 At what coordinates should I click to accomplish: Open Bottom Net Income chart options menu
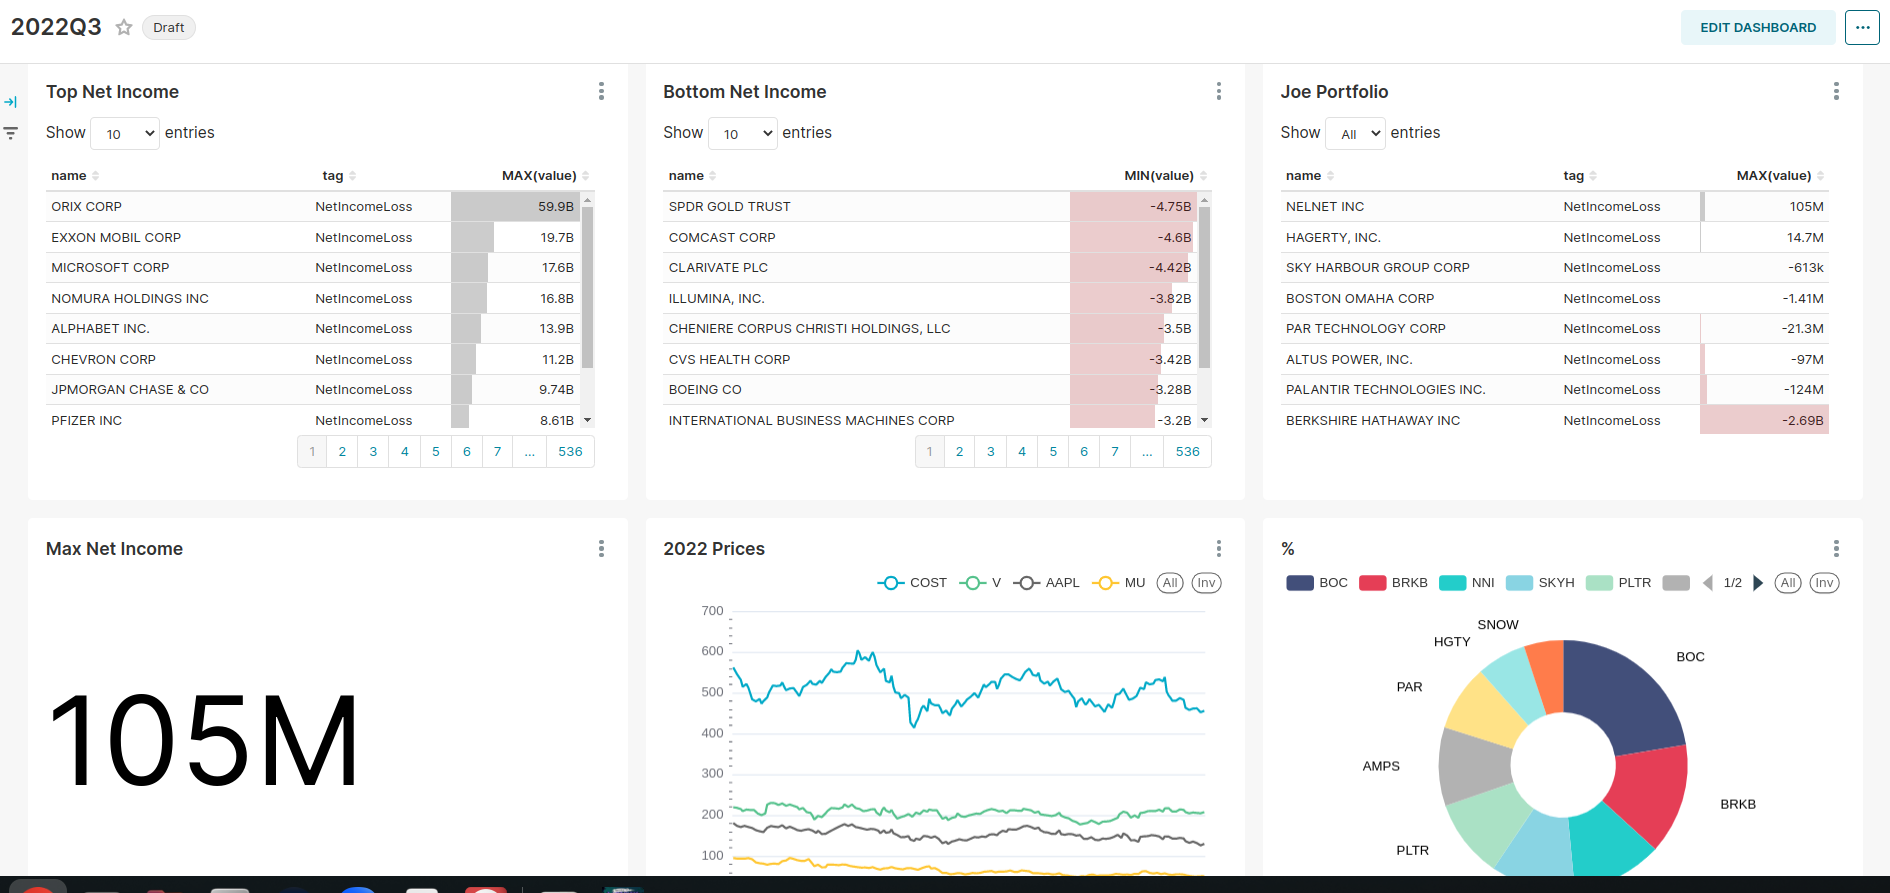tap(1218, 92)
